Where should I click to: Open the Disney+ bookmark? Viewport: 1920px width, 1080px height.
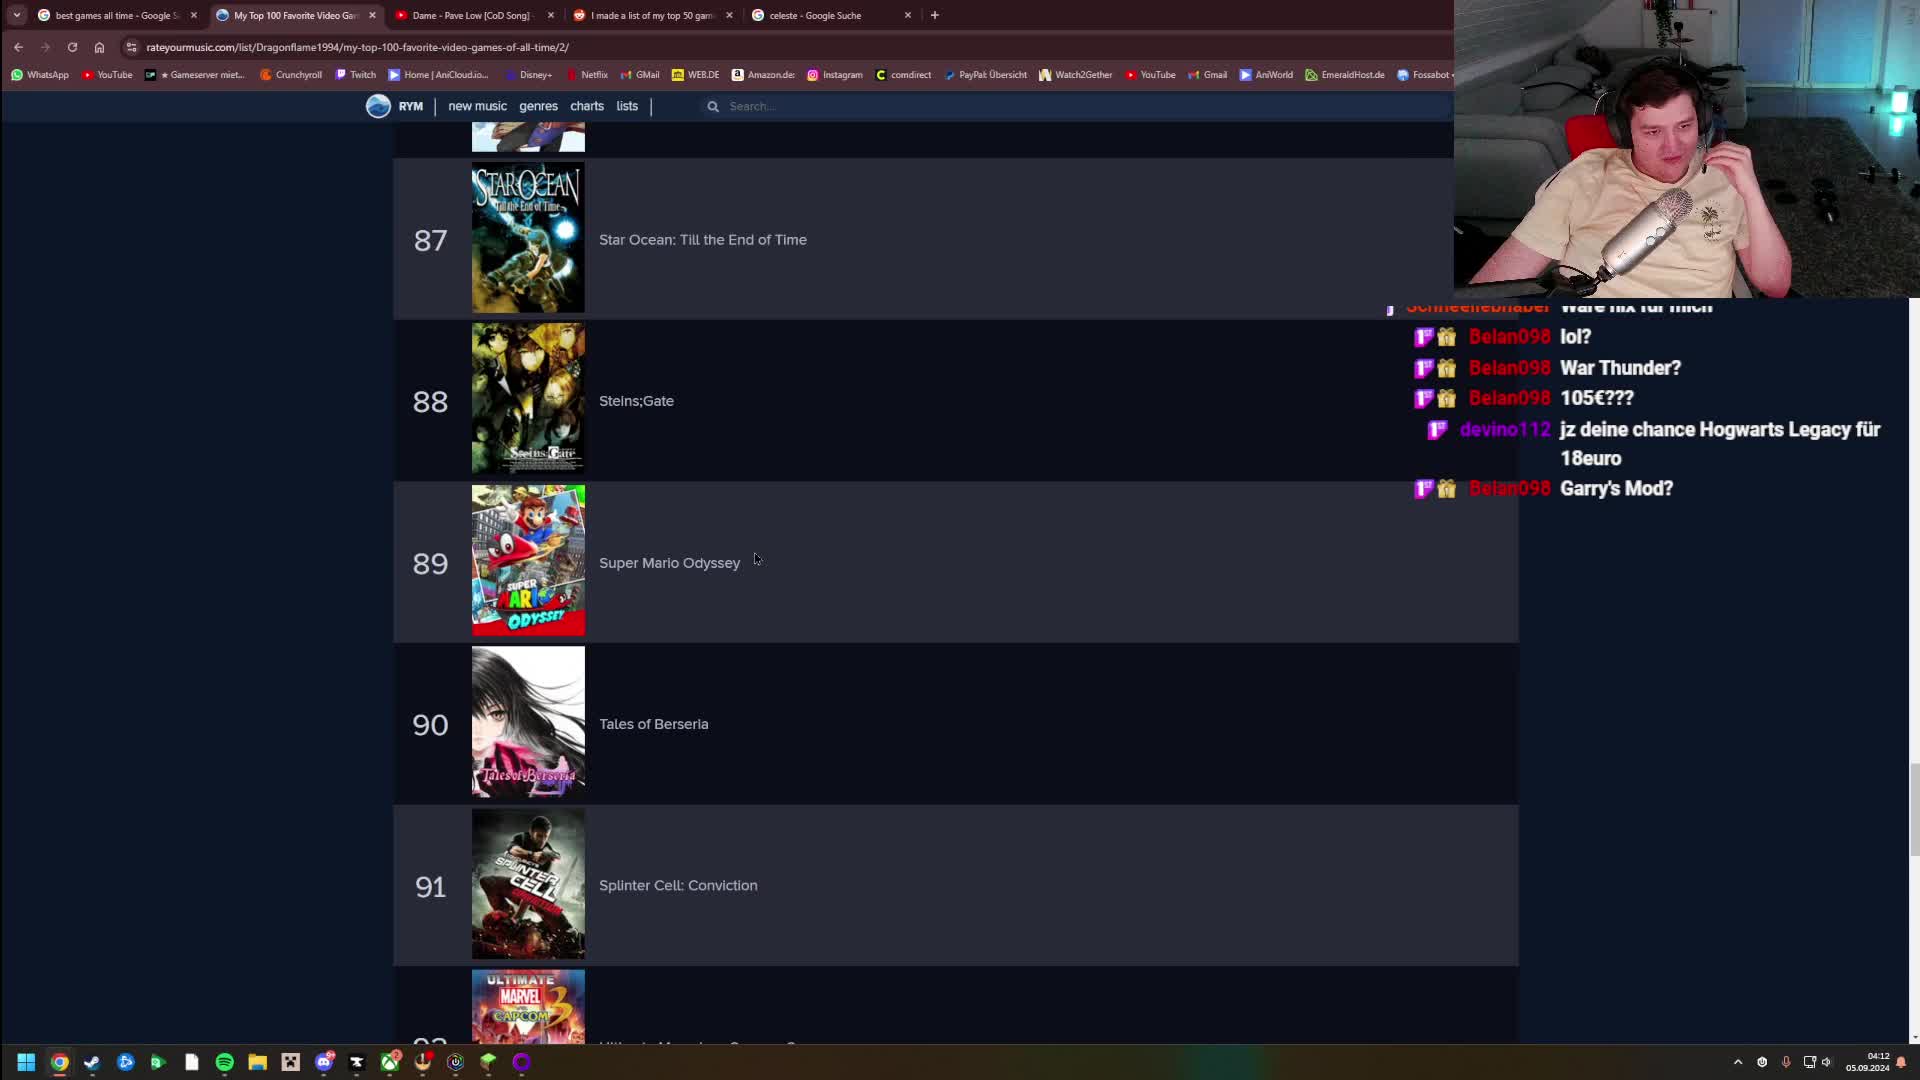pyautogui.click(x=528, y=75)
